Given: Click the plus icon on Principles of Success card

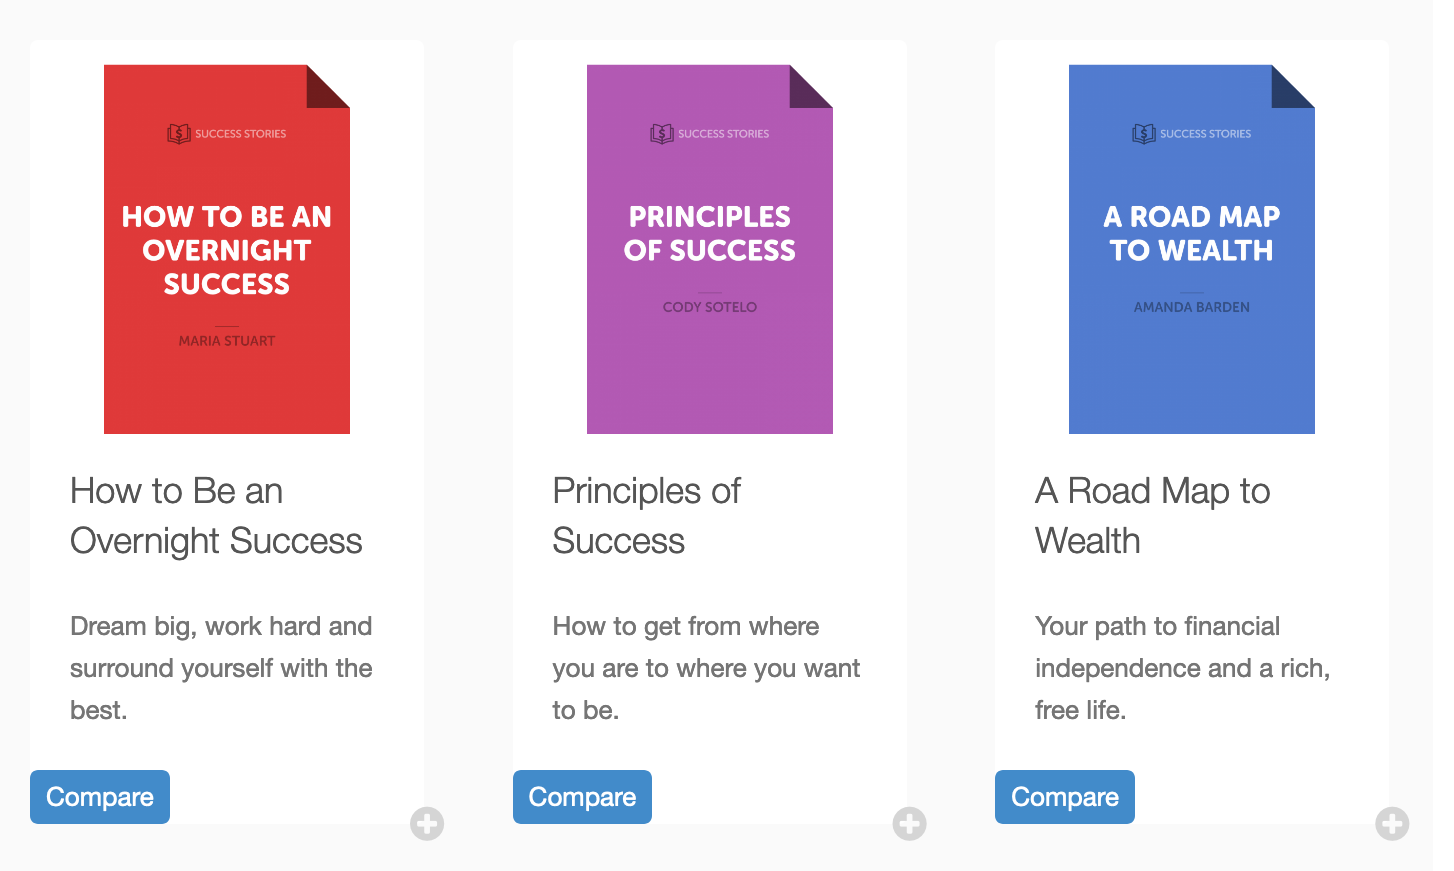Looking at the screenshot, I should point(909,824).
